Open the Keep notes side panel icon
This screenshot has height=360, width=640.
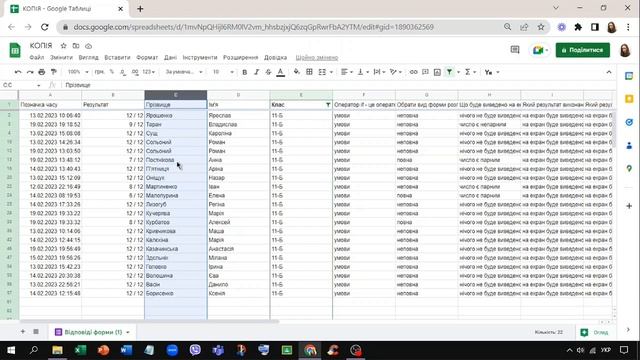click(629, 99)
